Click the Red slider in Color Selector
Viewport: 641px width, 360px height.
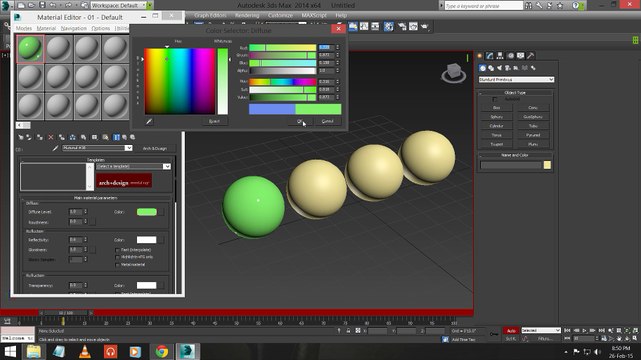coord(282,48)
